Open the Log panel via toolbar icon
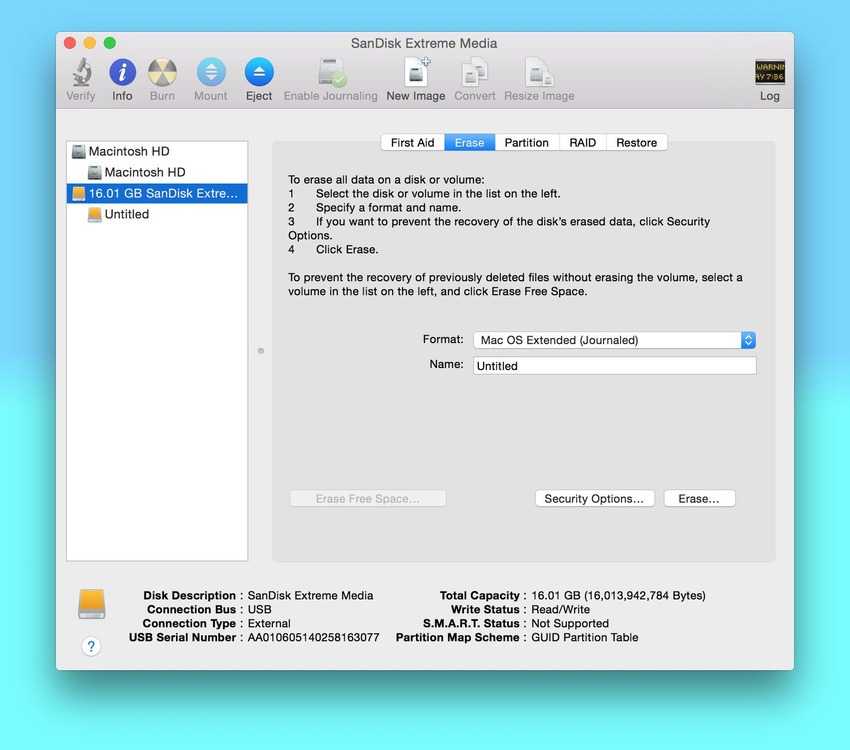Screen dimensions: 850x750 tap(769, 75)
